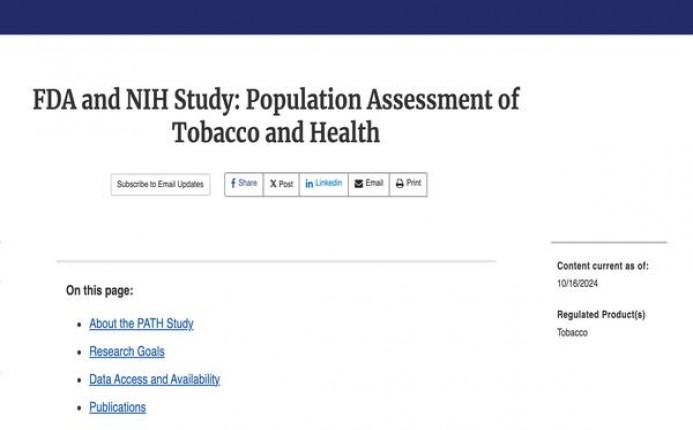Click the Facebook Share icon
Viewport: 693px width, 430px height.
[x=233, y=184]
